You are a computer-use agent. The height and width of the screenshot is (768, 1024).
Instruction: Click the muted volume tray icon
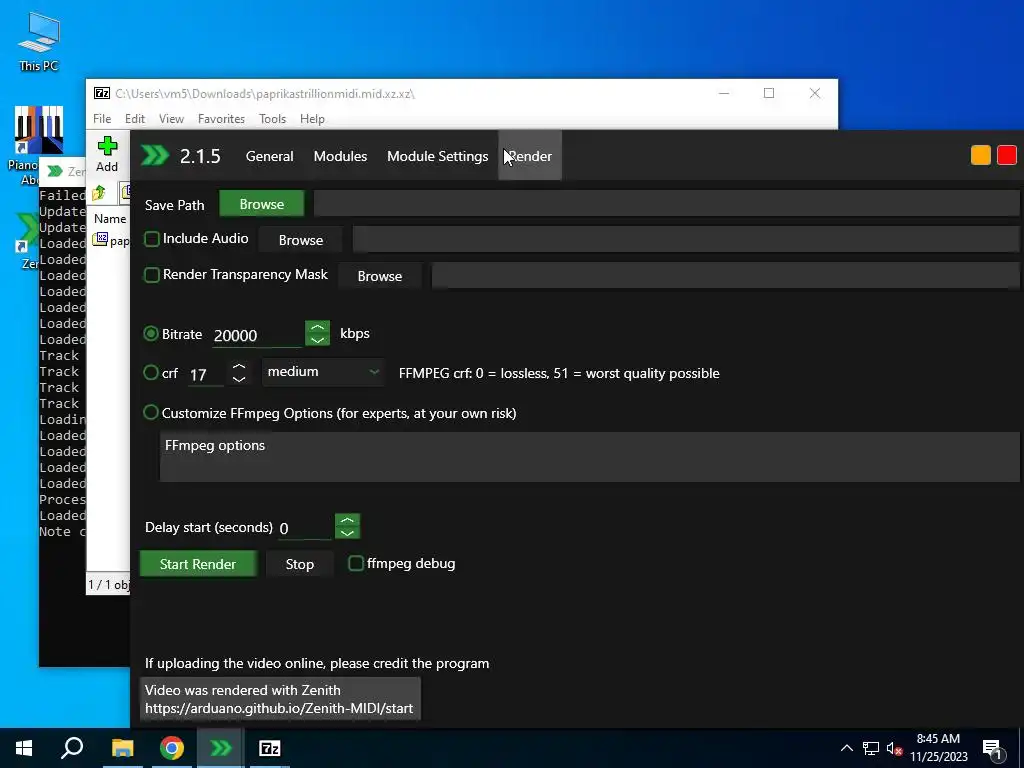(894, 748)
